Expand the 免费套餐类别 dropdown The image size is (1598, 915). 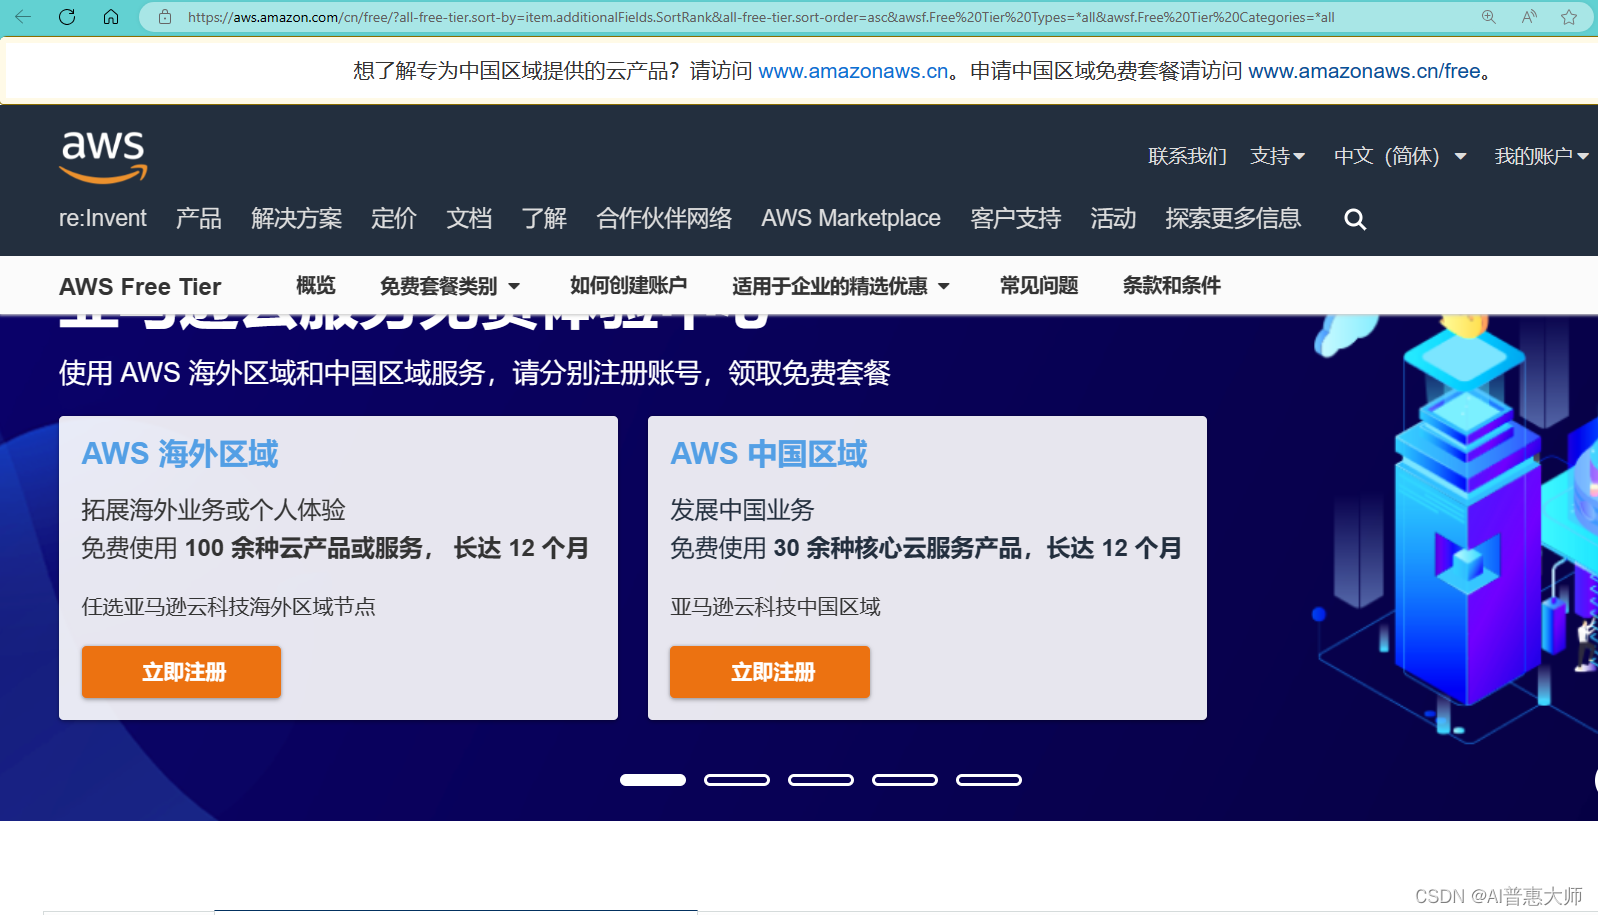[450, 286]
